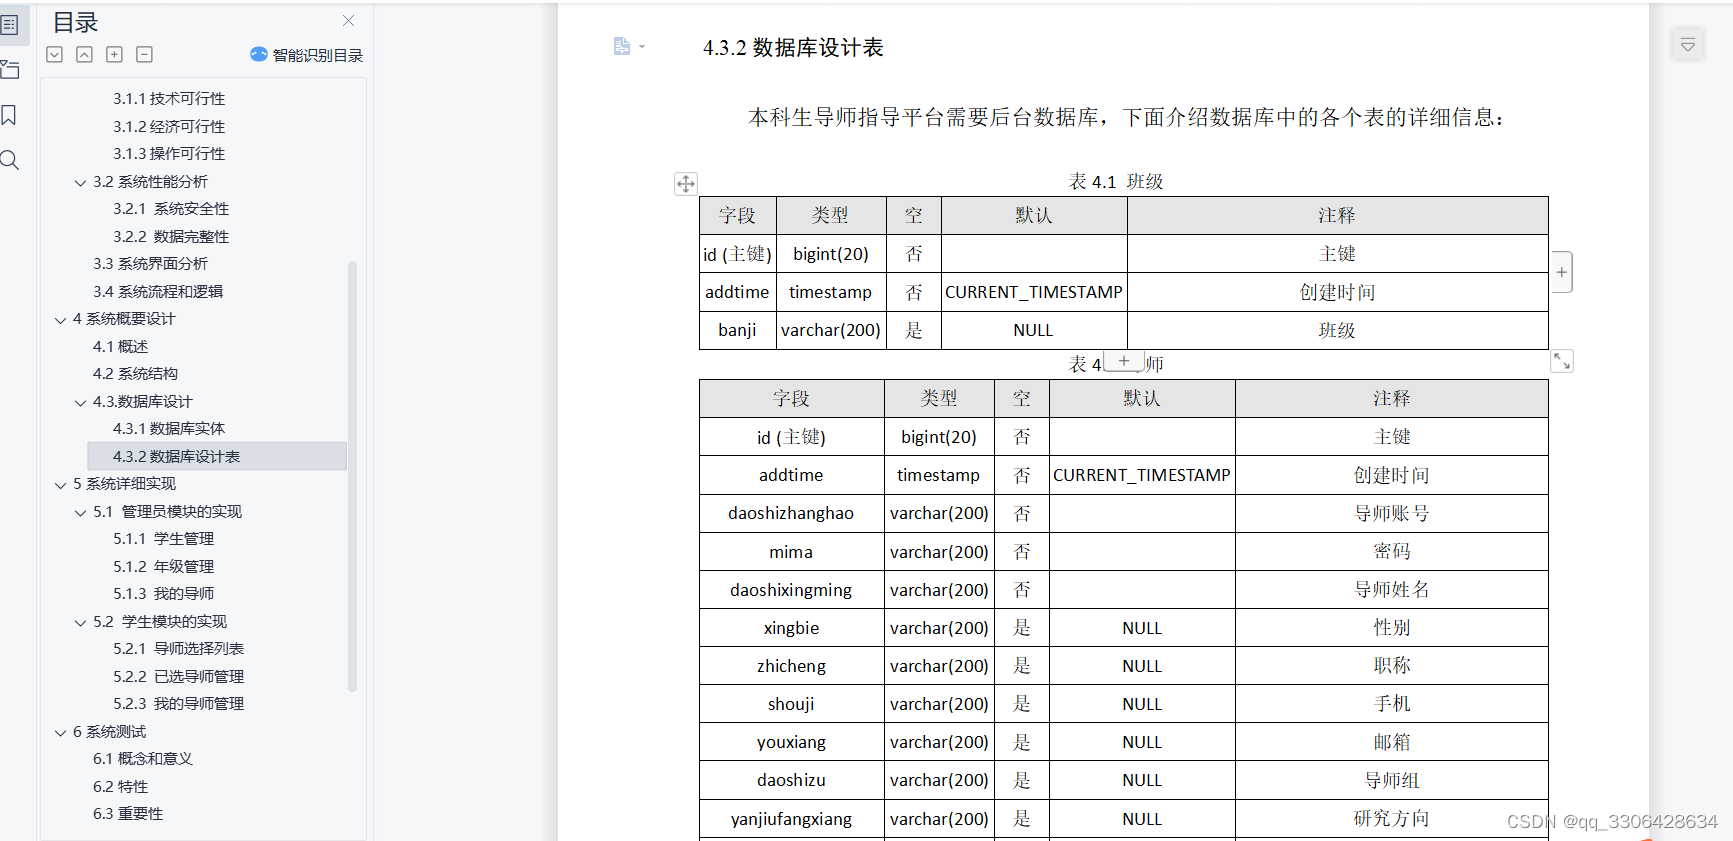The height and width of the screenshot is (841, 1733).
Task: Collapse the 4 系统概要设计 outline node
Action: point(60,320)
